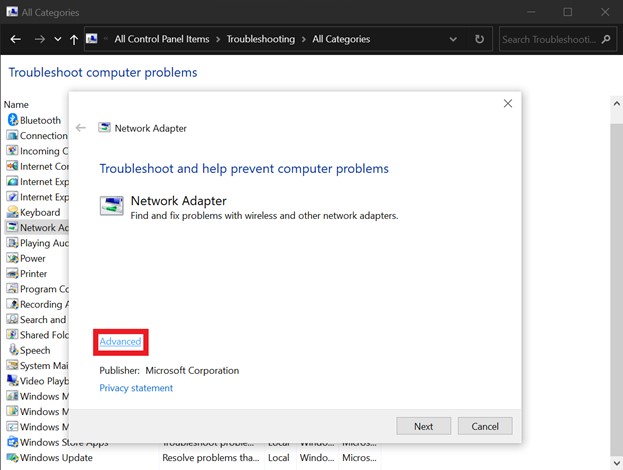
Task: Click the Speech microphone icon
Action: point(13,350)
